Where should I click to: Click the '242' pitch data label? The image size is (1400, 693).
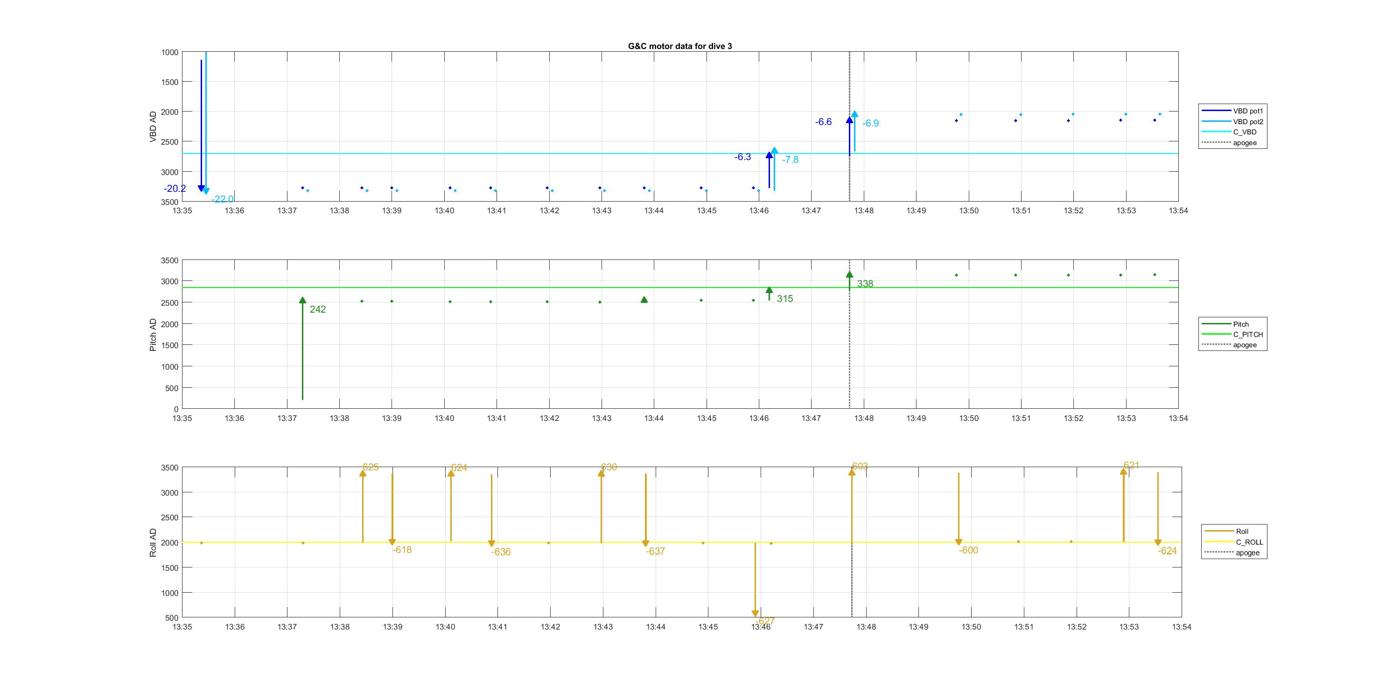(318, 310)
